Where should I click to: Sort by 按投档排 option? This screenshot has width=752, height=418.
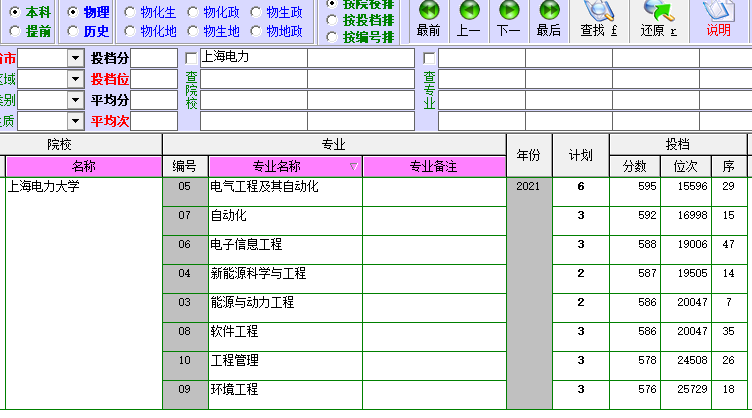[360, 20]
